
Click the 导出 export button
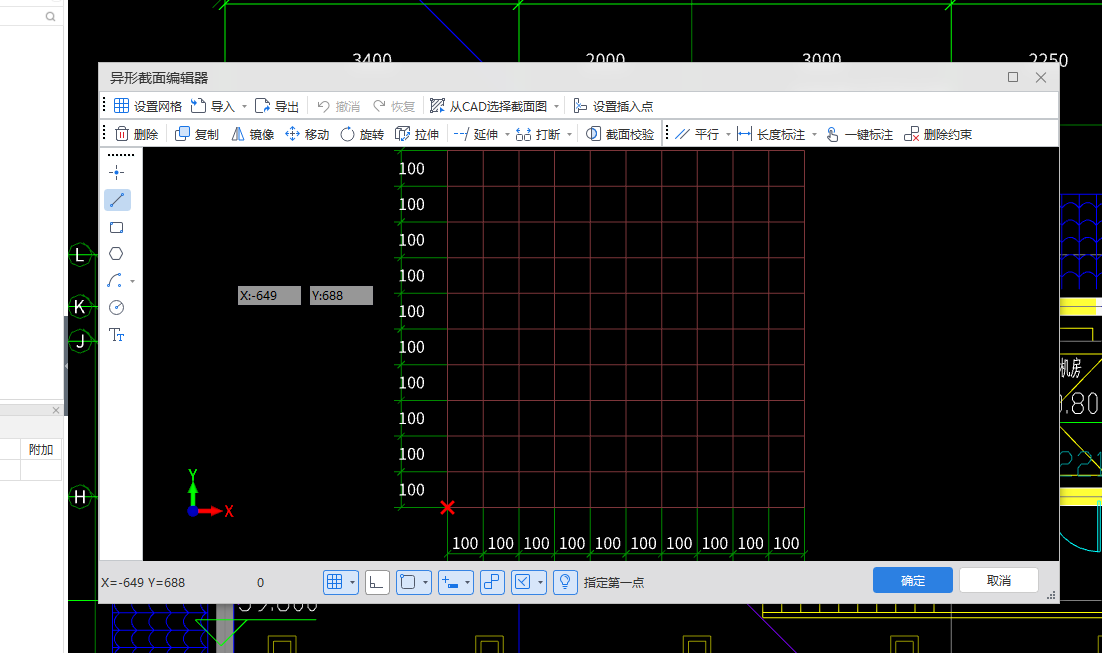point(277,106)
